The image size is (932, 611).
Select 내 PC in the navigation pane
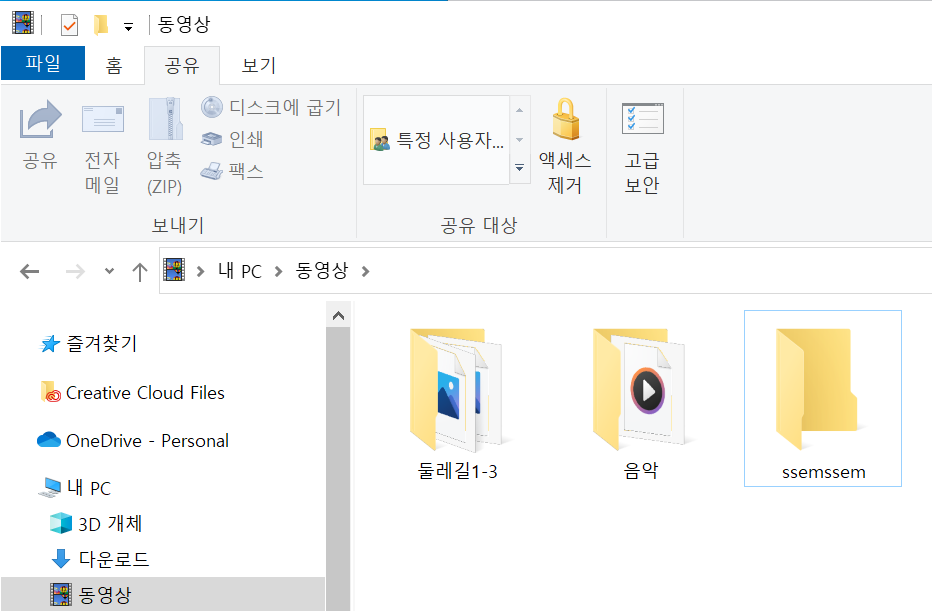click(75, 488)
